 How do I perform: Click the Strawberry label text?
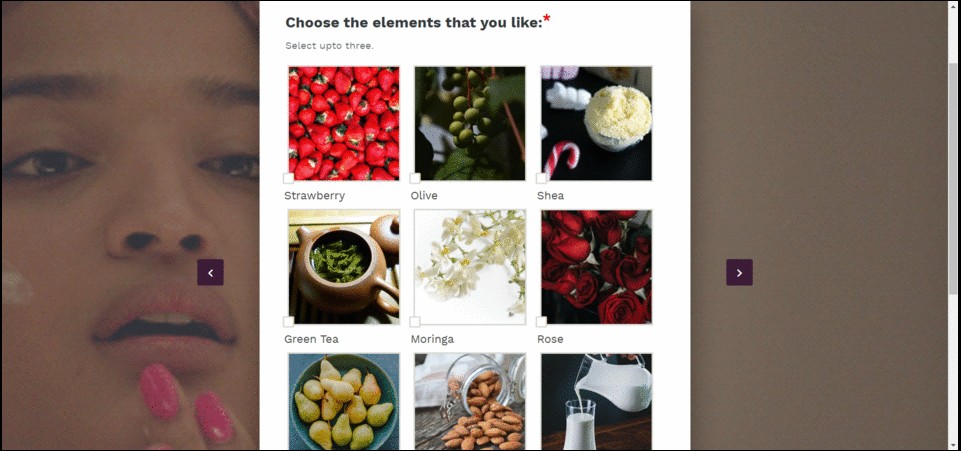tap(314, 196)
